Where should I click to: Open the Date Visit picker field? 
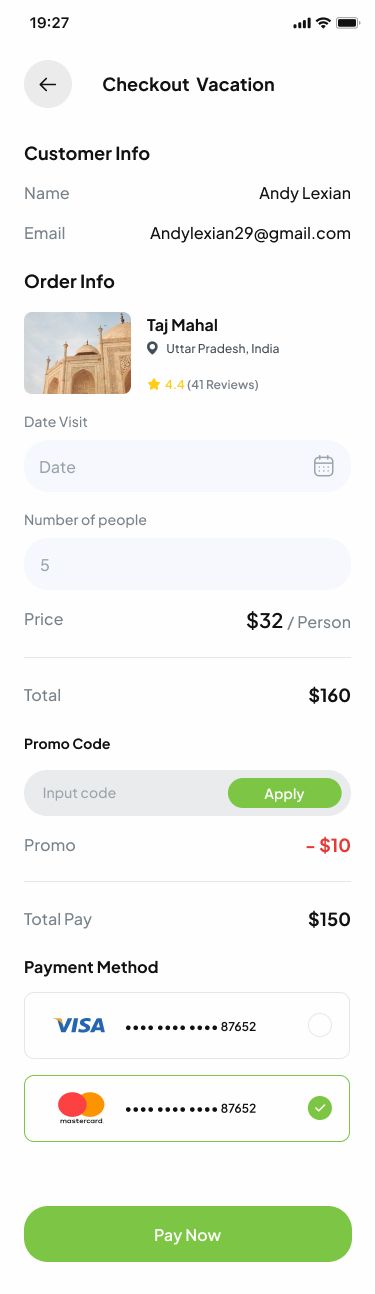[187, 466]
